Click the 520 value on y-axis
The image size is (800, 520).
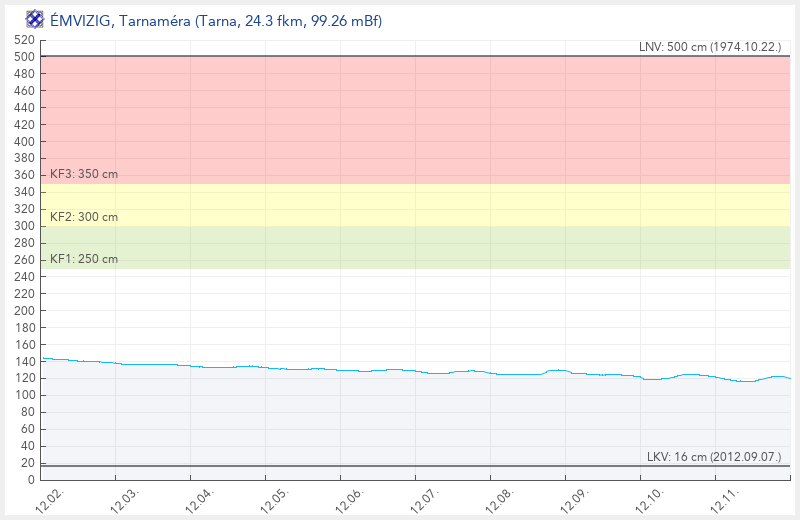point(24,40)
